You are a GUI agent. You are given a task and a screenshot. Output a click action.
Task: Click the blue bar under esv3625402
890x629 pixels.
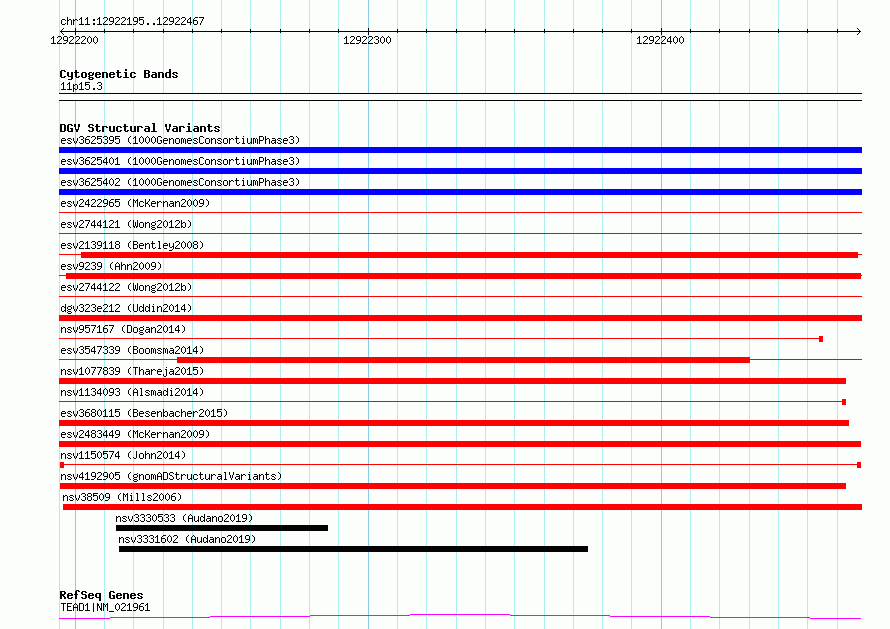coord(460,192)
